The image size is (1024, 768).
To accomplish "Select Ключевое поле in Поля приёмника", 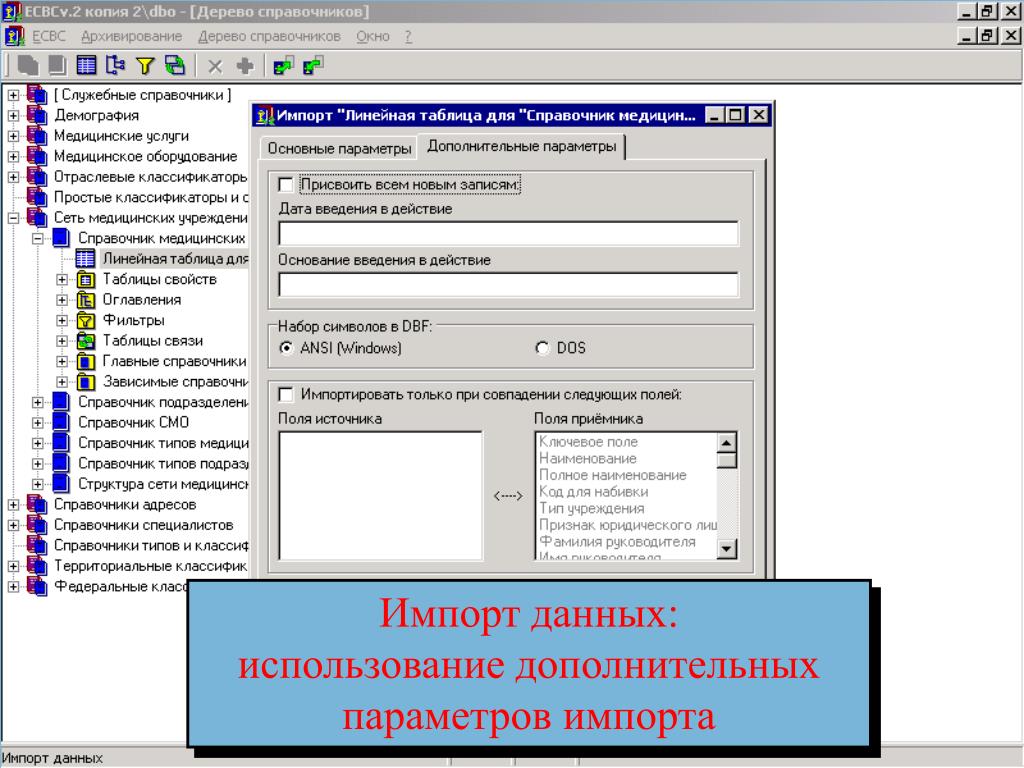I will click(x=588, y=442).
